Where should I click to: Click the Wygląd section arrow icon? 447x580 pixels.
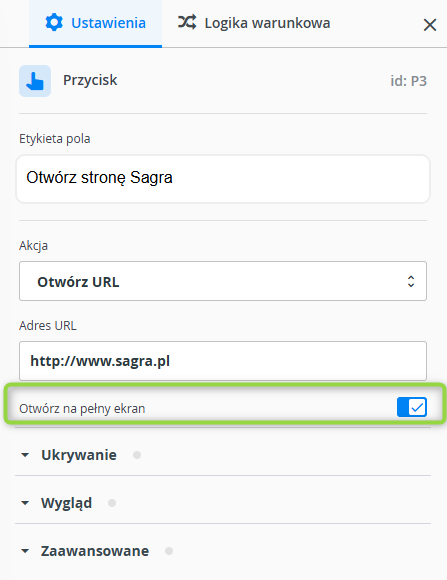pos(25,503)
